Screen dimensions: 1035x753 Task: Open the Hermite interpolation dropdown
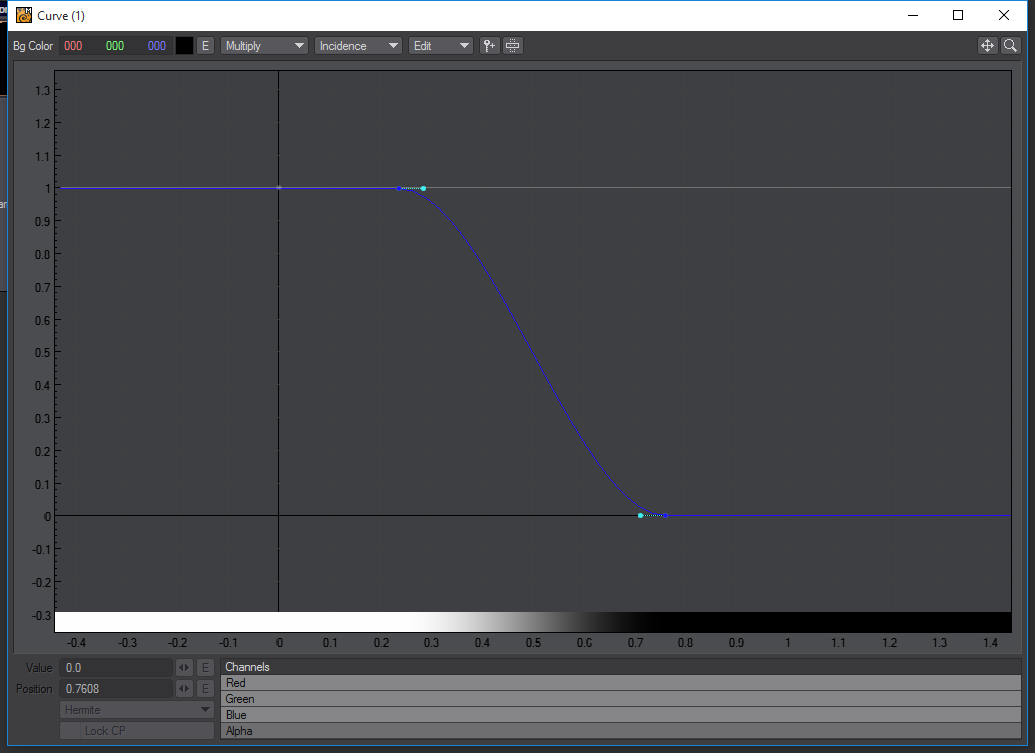coord(137,710)
